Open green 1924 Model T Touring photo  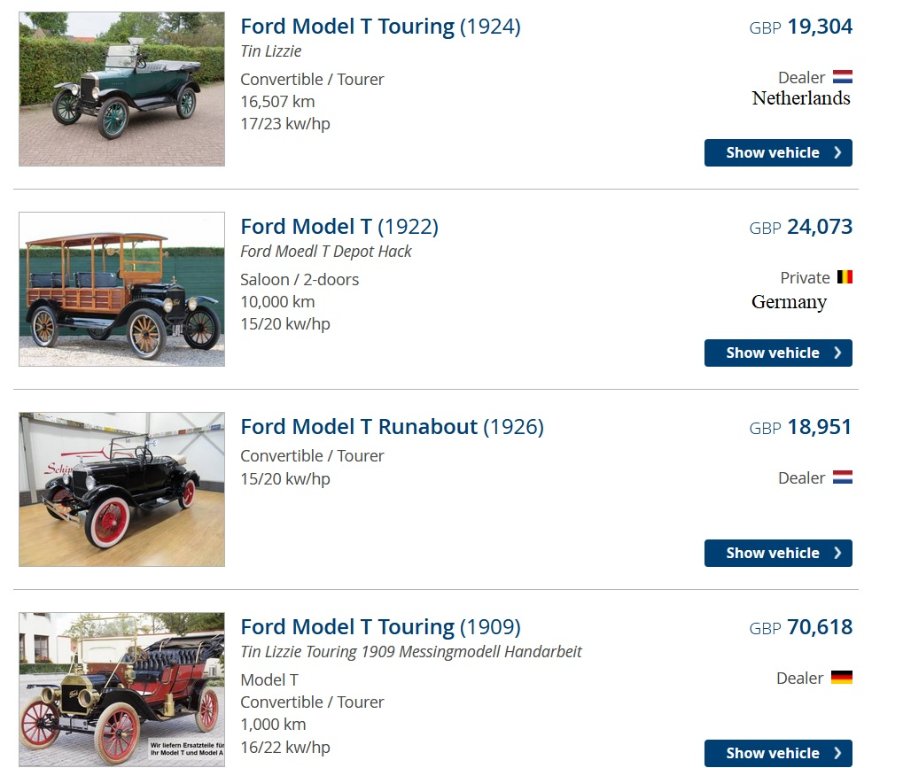(x=122, y=89)
